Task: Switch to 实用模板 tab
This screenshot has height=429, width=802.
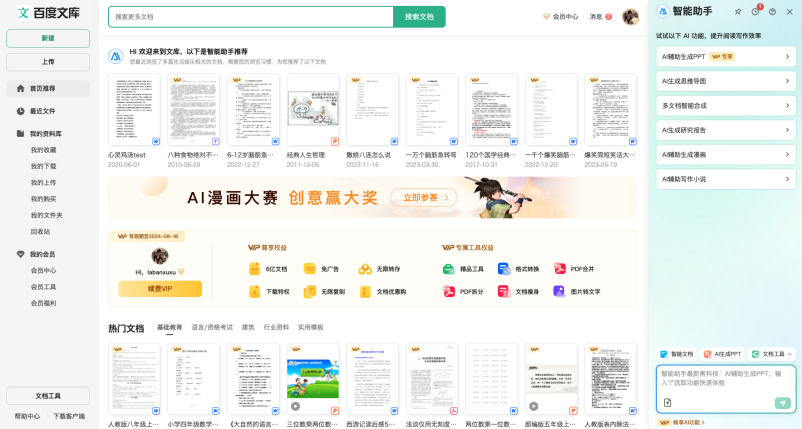Action: click(310, 327)
